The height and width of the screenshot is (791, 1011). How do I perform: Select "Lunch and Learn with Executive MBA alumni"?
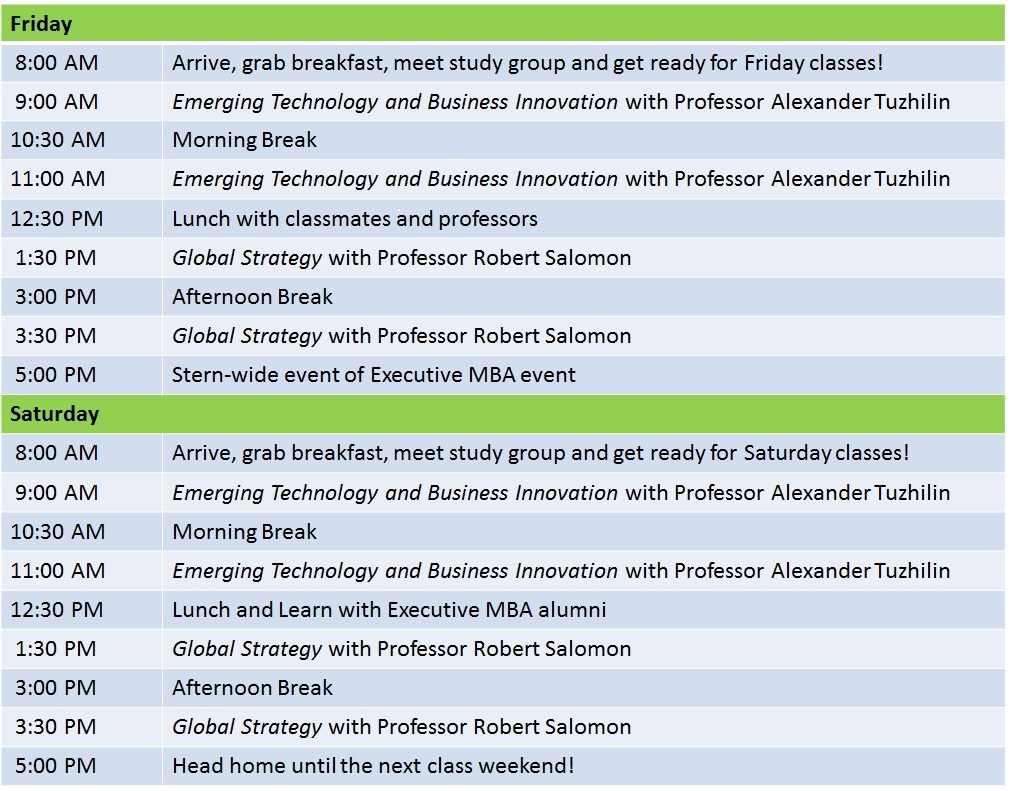pos(389,610)
